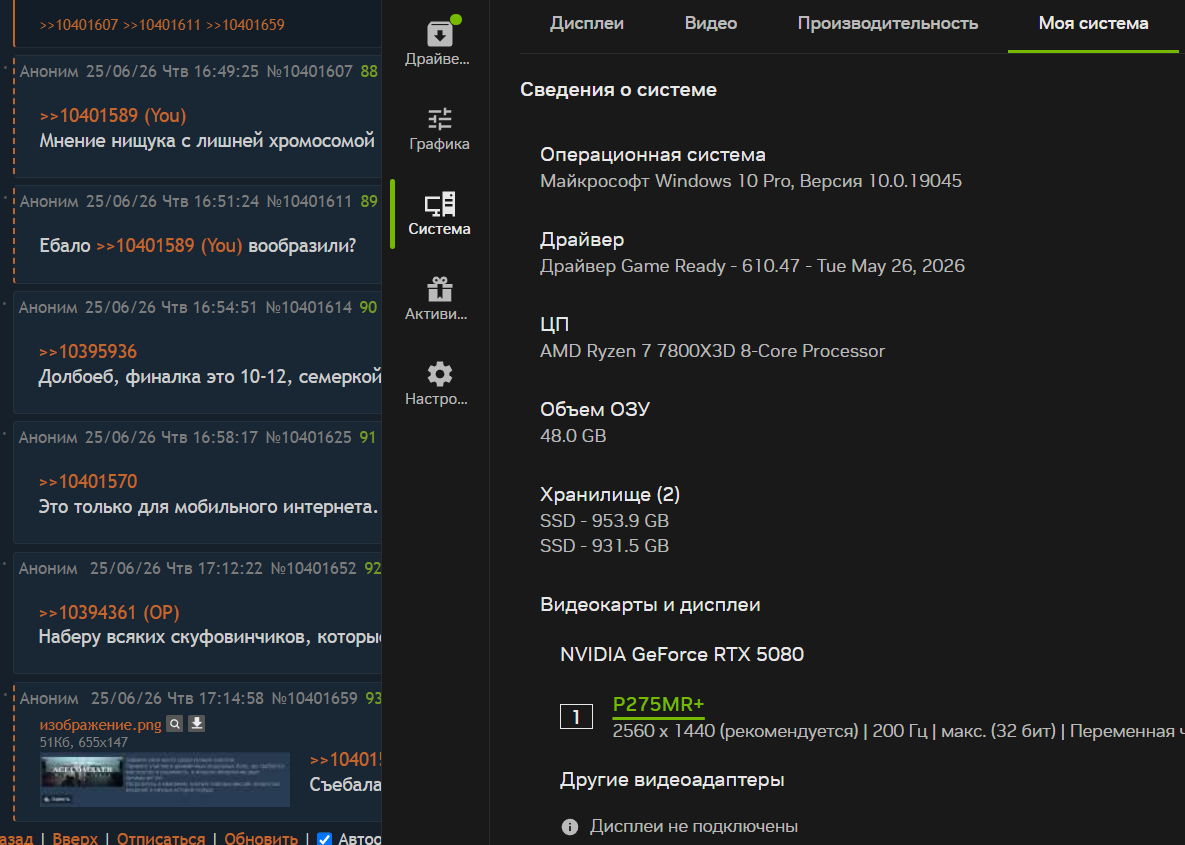Select the Windows 10 Pro version text

pyautogui.click(x=750, y=181)
